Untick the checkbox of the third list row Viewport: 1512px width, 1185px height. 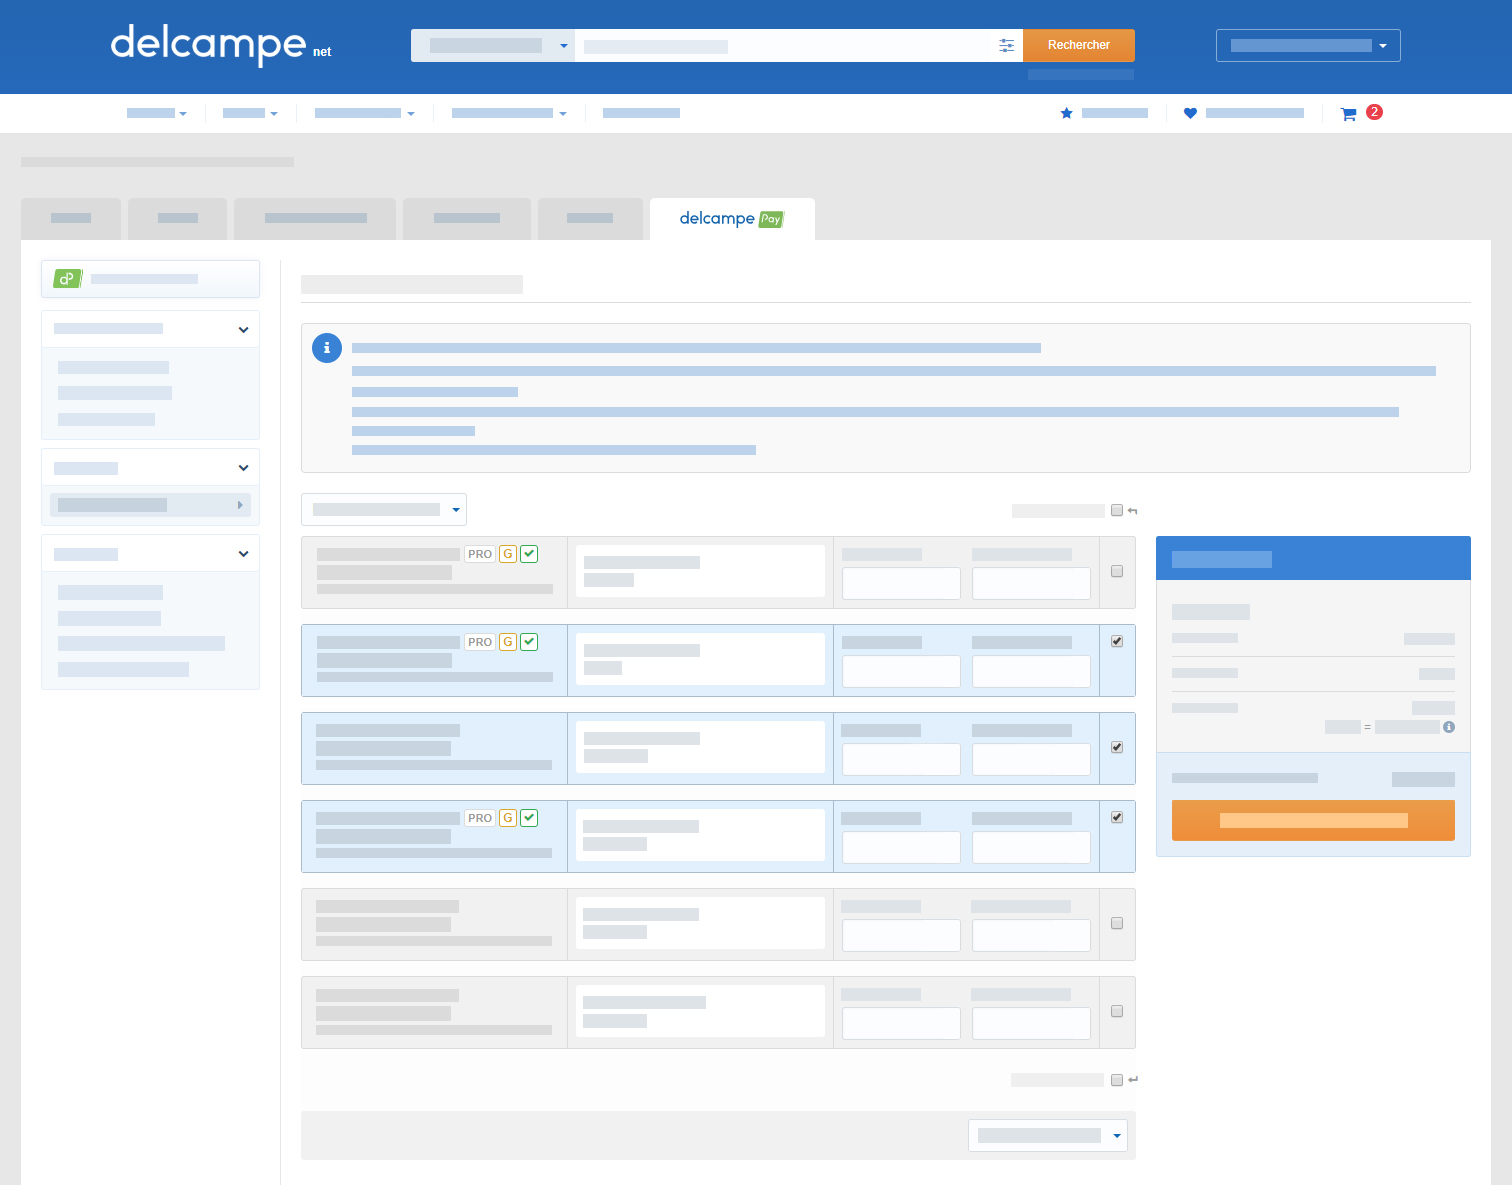(x=1117, y=747)
